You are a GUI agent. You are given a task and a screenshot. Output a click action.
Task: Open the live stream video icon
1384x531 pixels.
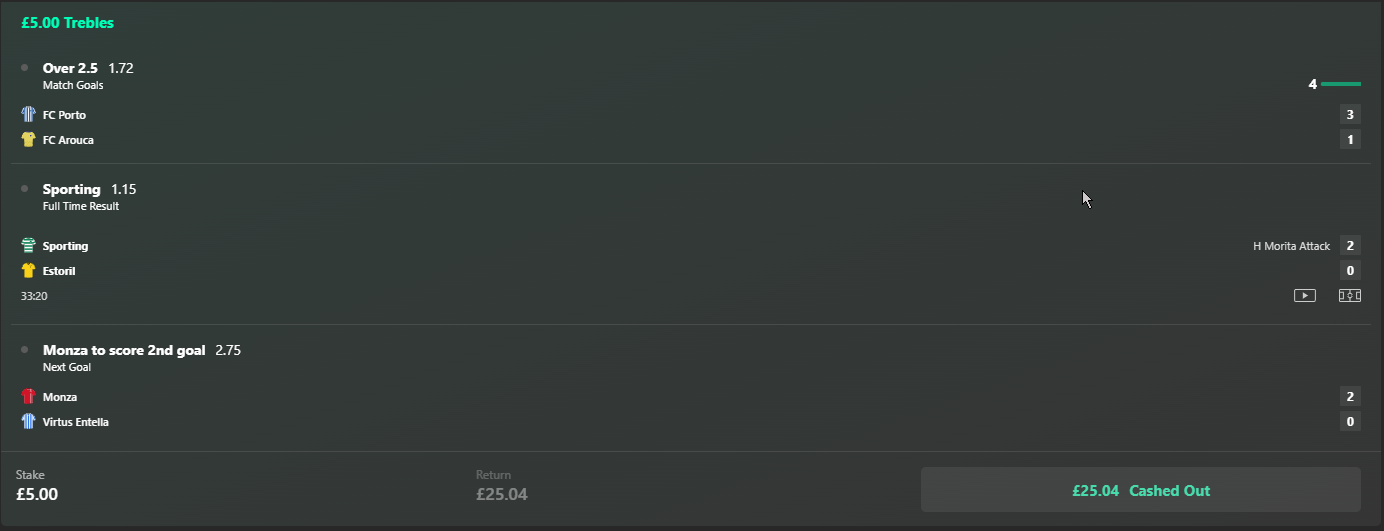coord(1304,295)
